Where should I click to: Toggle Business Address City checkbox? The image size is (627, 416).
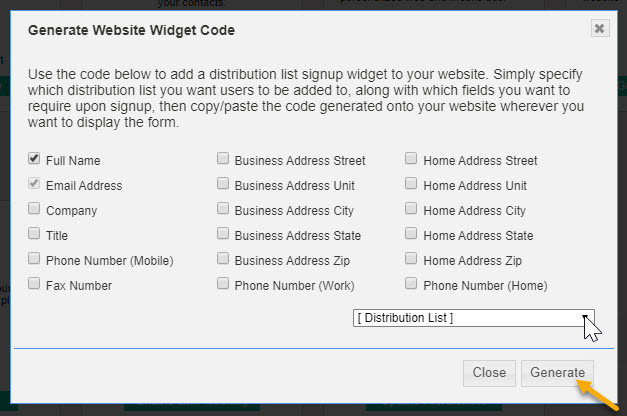[x=223, y=208]
